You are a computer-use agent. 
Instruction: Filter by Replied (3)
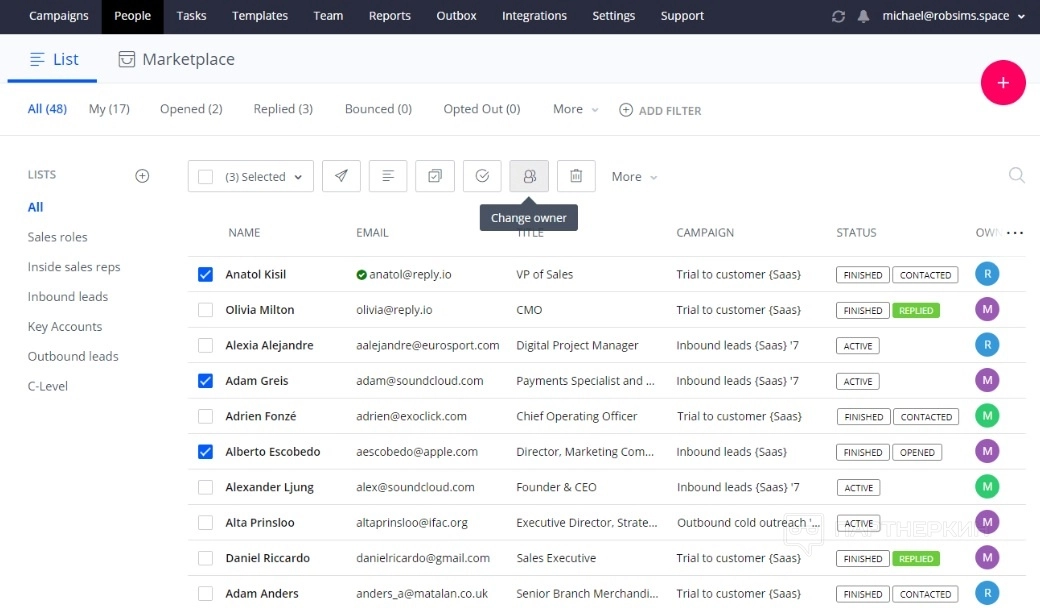(283, 109)
